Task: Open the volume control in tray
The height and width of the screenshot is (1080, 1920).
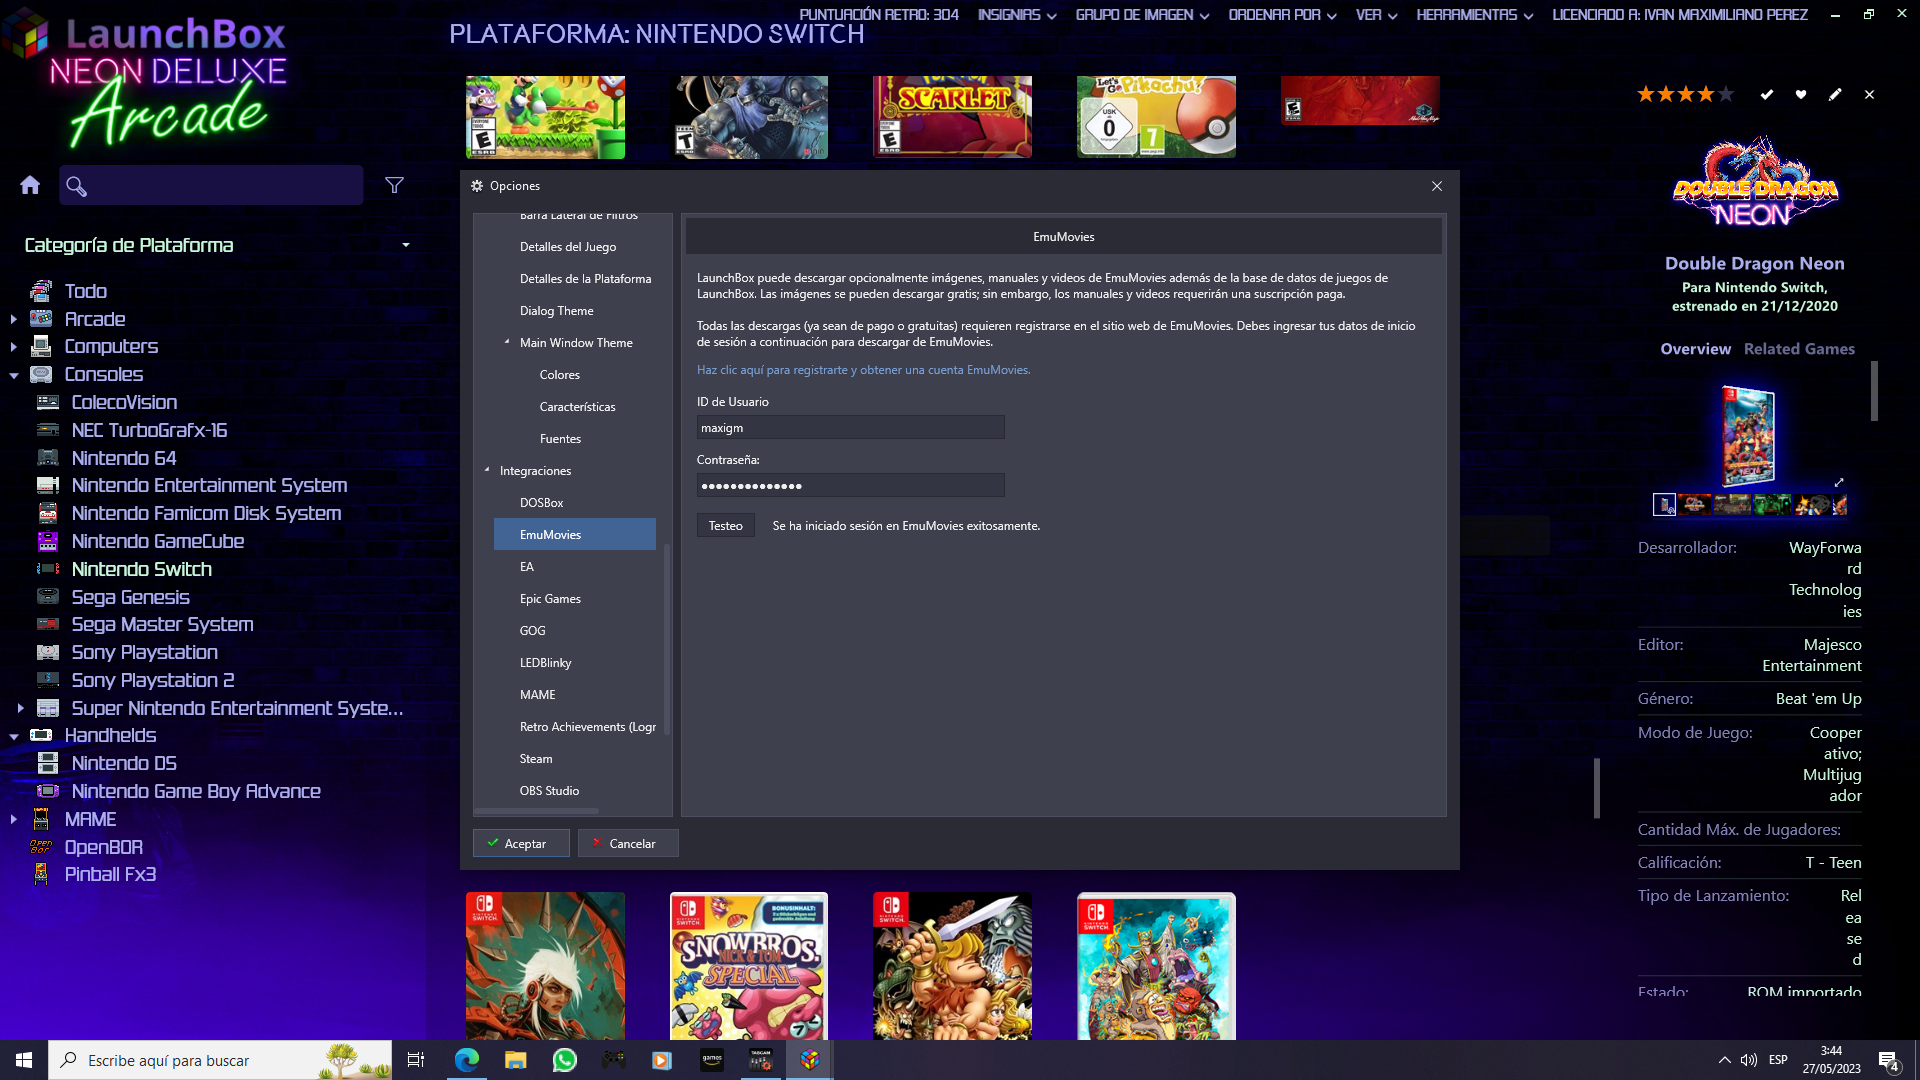Action: [1749, 1060]
